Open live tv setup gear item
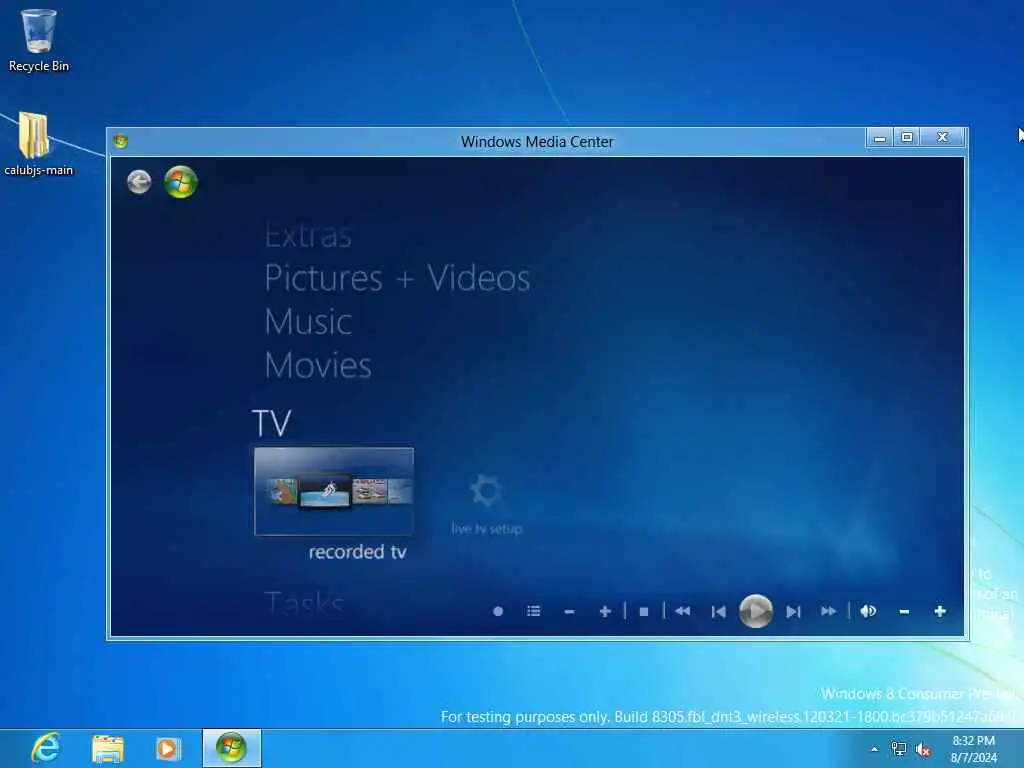Screen dimensions: 1024x768 coord(487,505)
